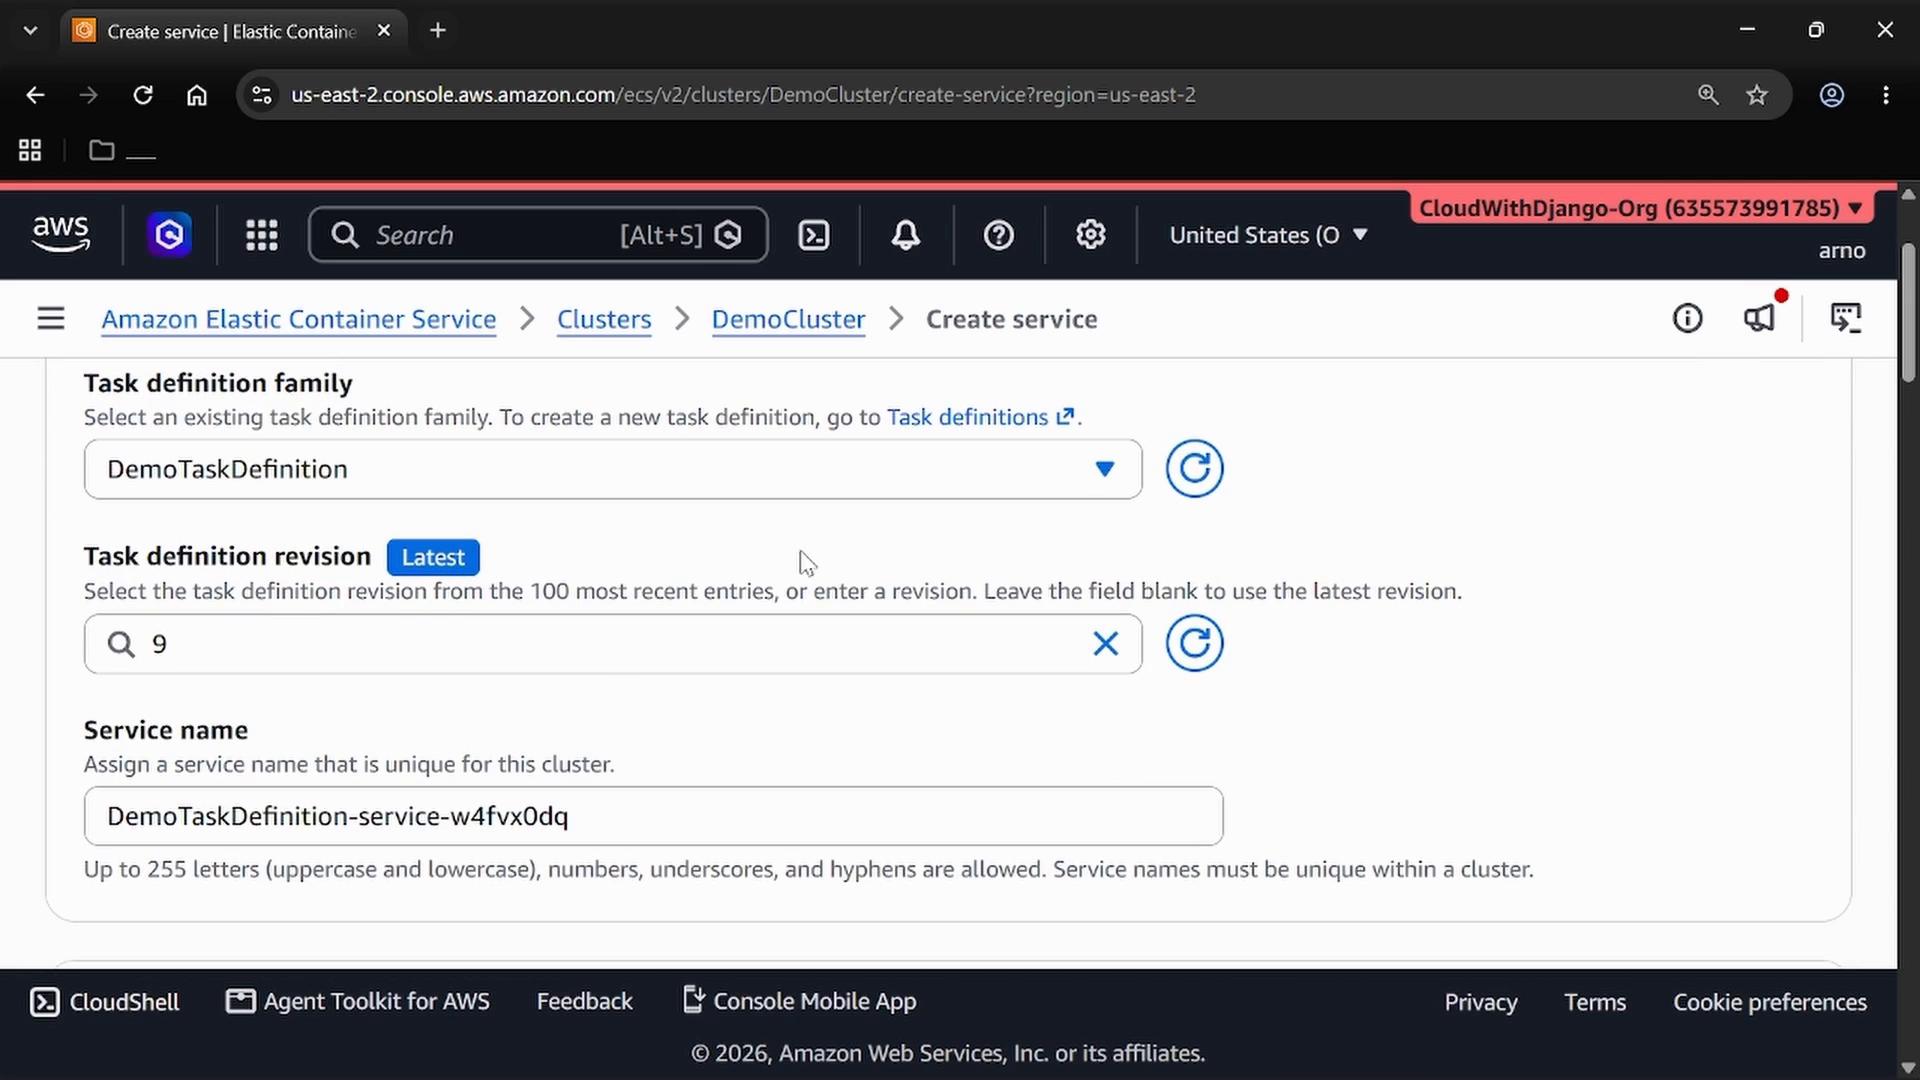Open the AWS services grid menu
The image size is (1920, 1080).
click(262, 235)
